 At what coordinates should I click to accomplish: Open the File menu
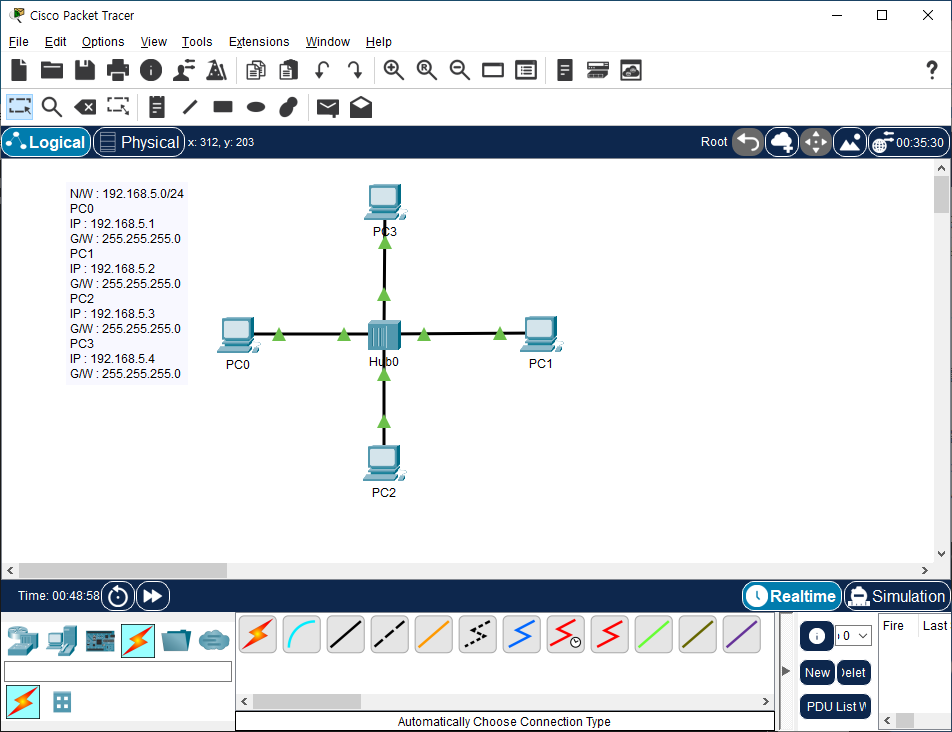19,41
